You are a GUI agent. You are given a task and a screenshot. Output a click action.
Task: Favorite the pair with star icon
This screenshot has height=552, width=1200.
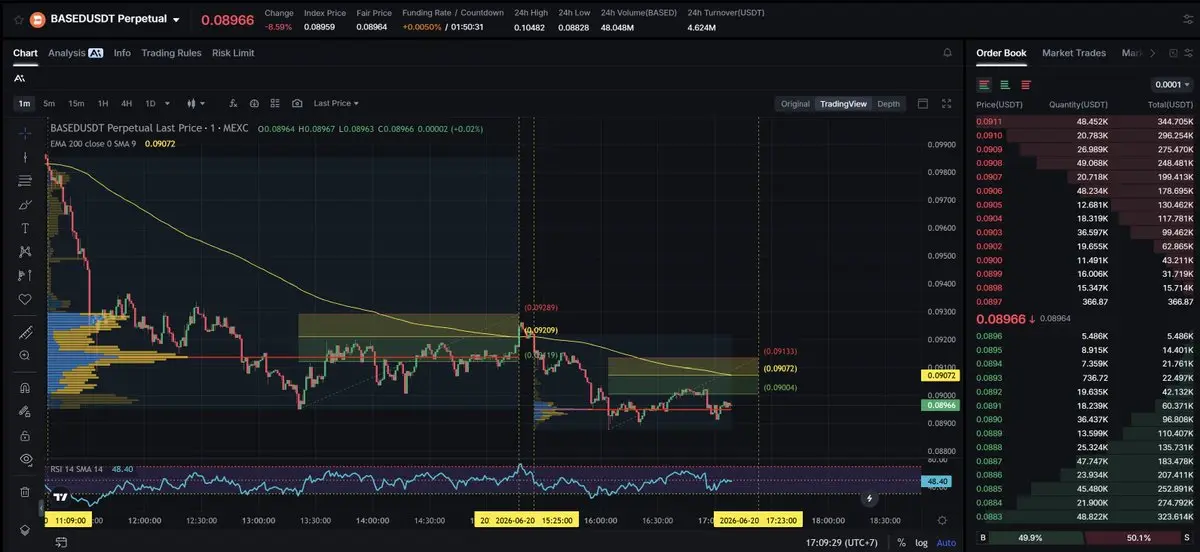tap(18, 19)
